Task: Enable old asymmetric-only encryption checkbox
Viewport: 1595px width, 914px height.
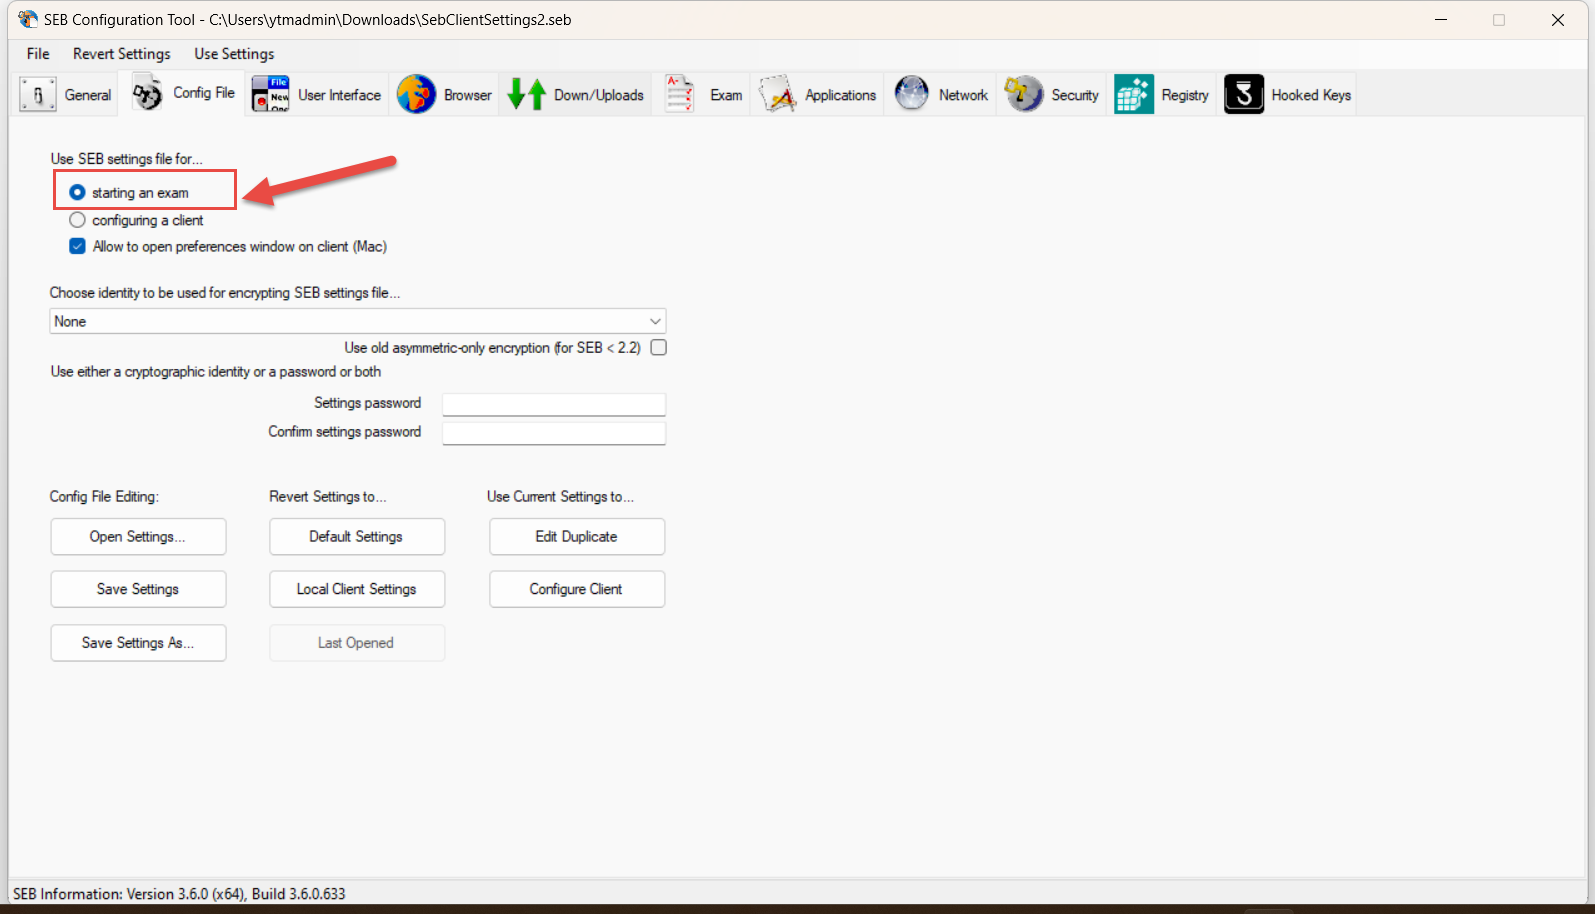Action: tap(658, 348)
